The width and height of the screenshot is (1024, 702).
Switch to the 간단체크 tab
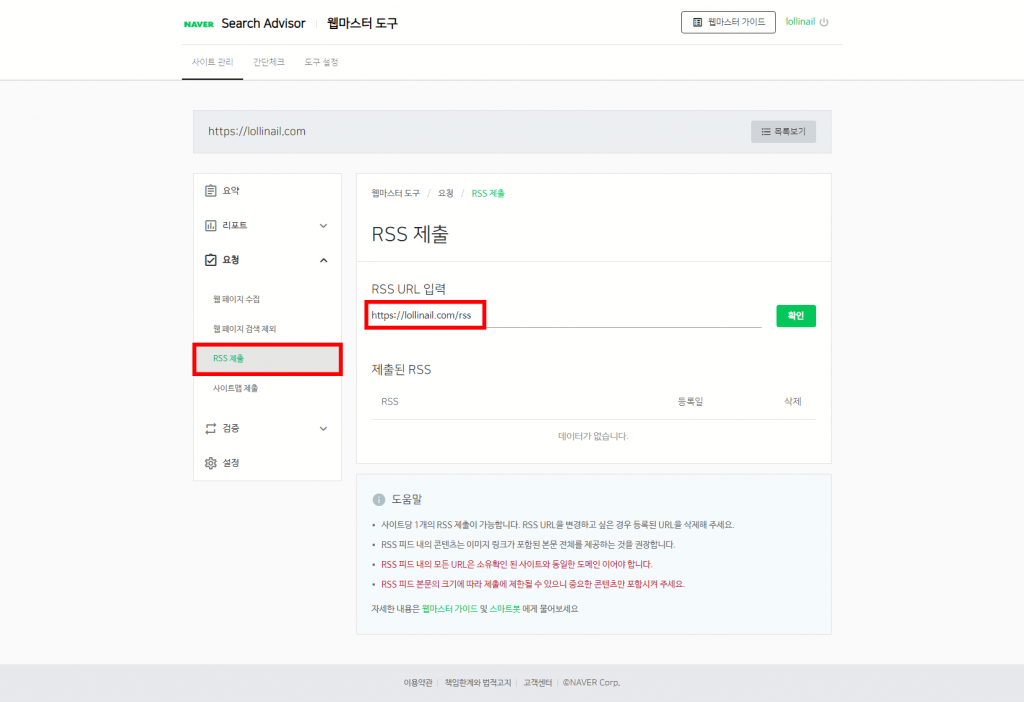pos(267,60)
